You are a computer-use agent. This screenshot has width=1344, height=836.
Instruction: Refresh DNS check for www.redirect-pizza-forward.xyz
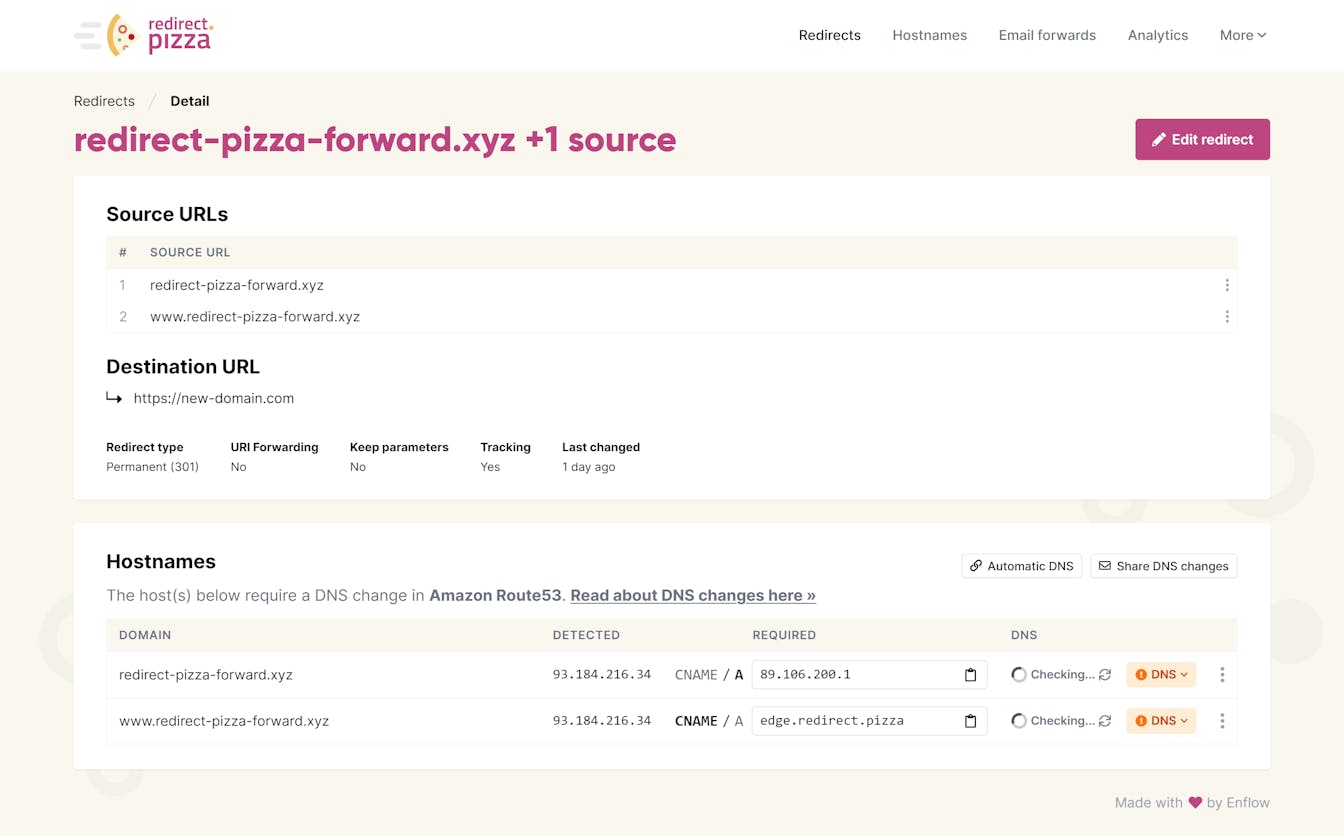pyautogui.click(x=1105, y=721)
